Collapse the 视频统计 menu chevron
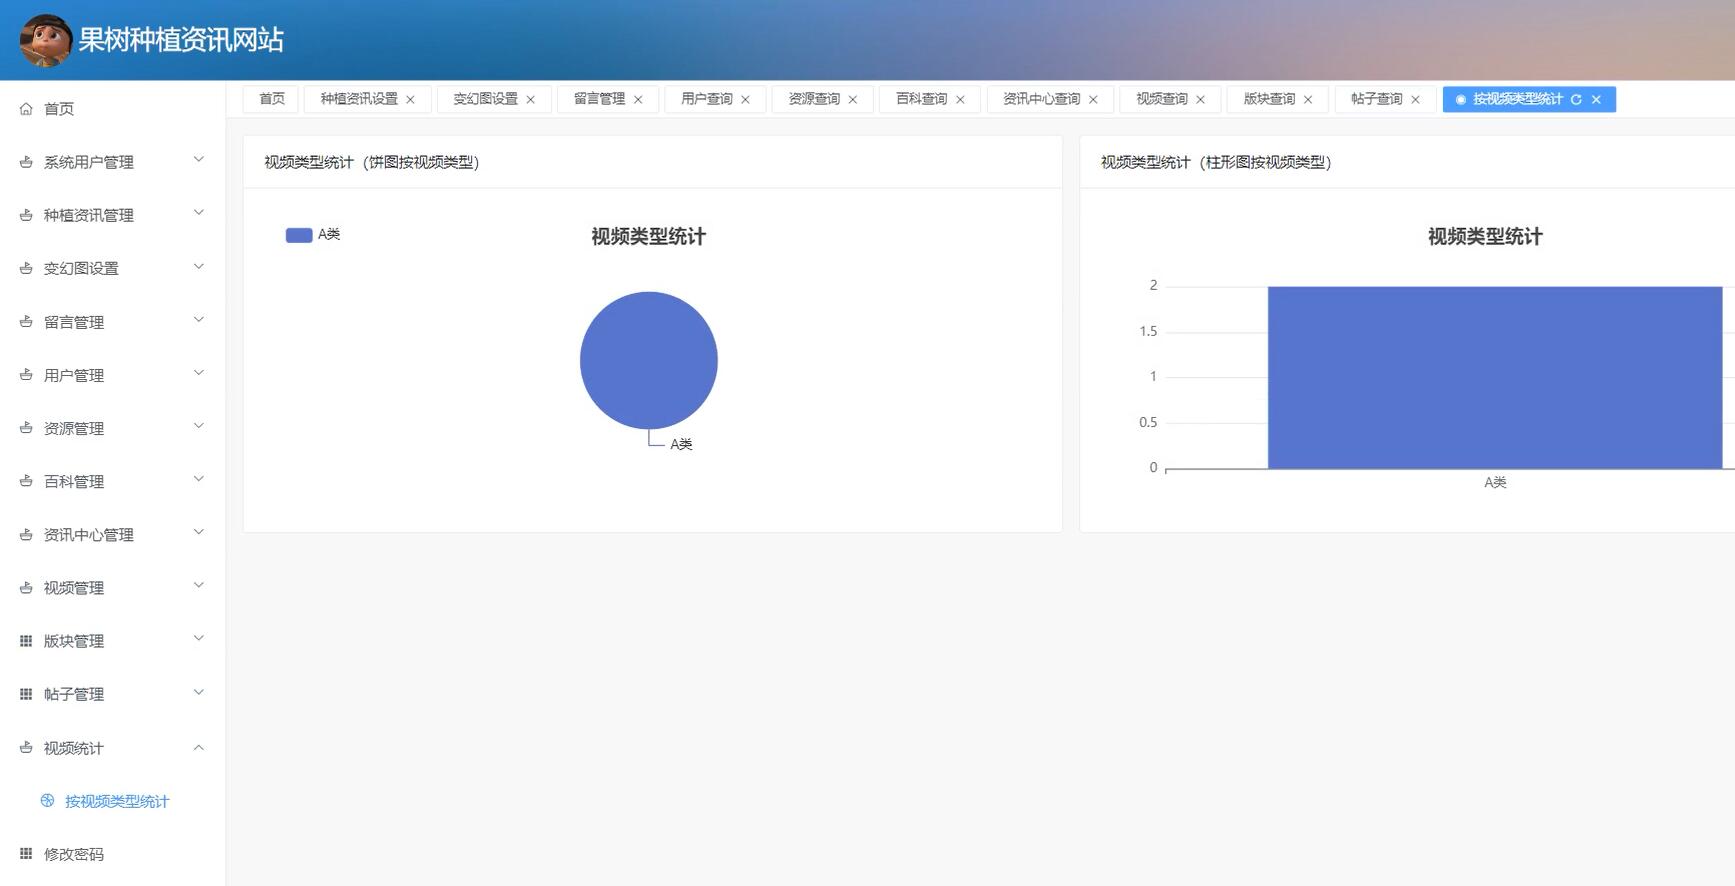The image size is (1735, 886). pos(198,747)
